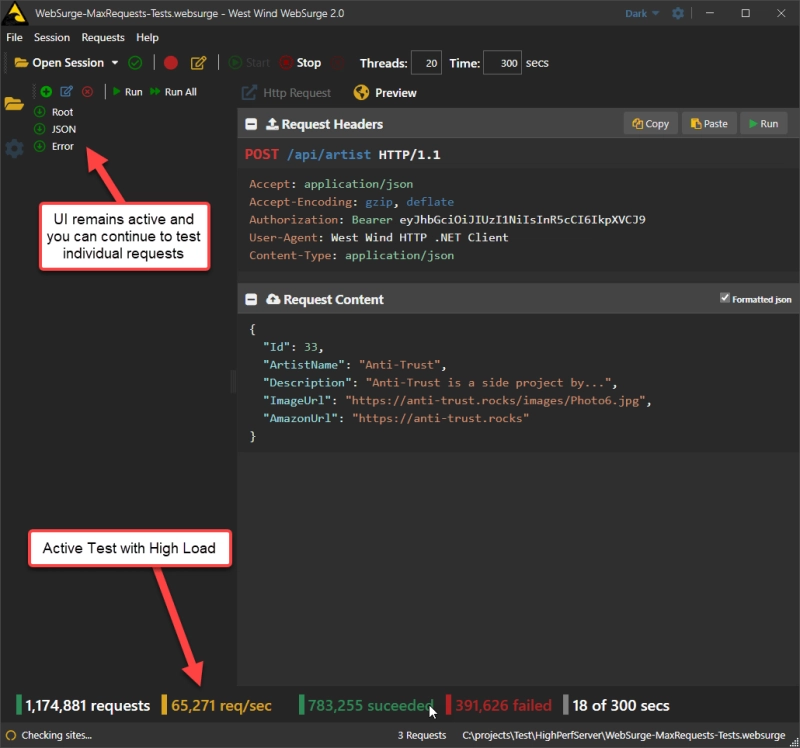Switch to the Http Request tab
This screenshot has height=748, width=800.
286,93
